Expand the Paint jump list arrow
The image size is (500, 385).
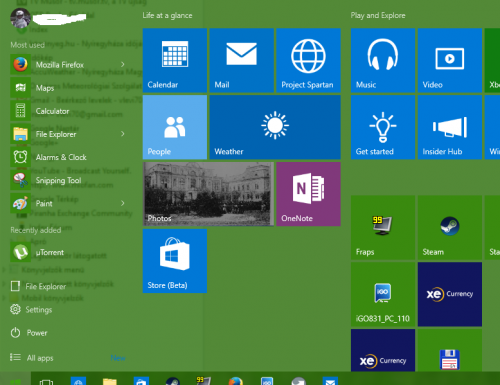(123, 203)
